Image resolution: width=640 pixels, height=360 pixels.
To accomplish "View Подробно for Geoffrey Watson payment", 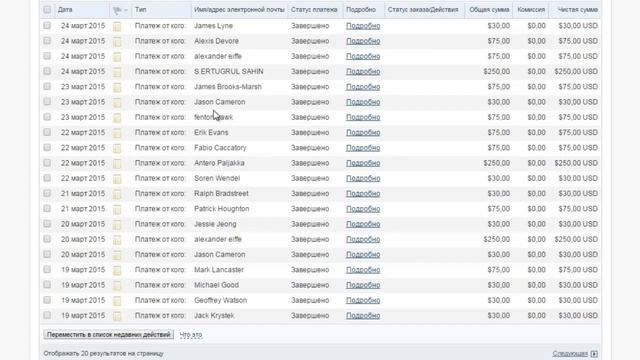I will pyautogui.click(x=363, y=300).
